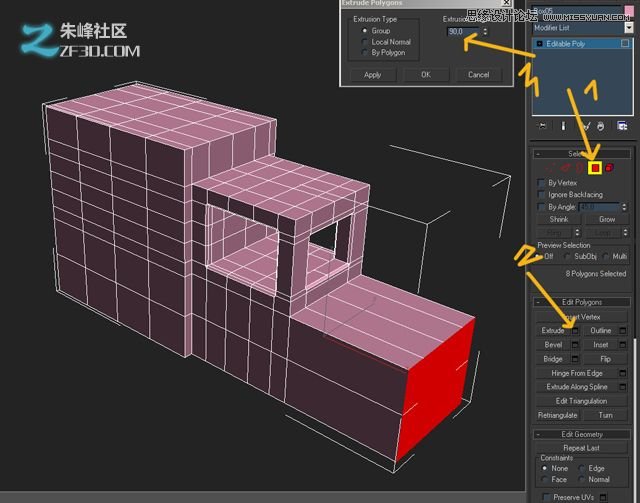Click the Grow selection button

[x=607, y=219]
